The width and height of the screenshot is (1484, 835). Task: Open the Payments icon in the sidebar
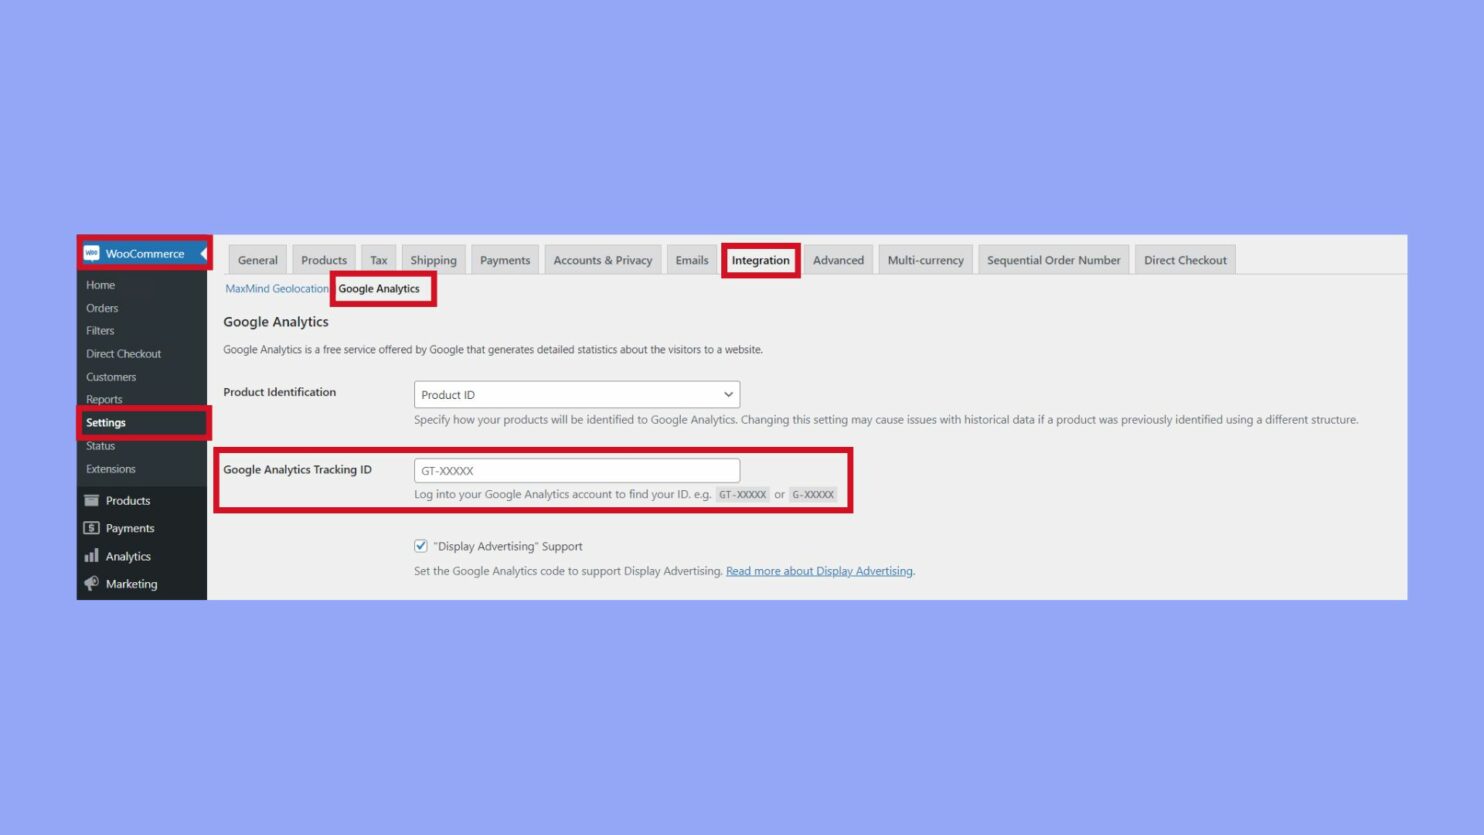coord(90,528)
